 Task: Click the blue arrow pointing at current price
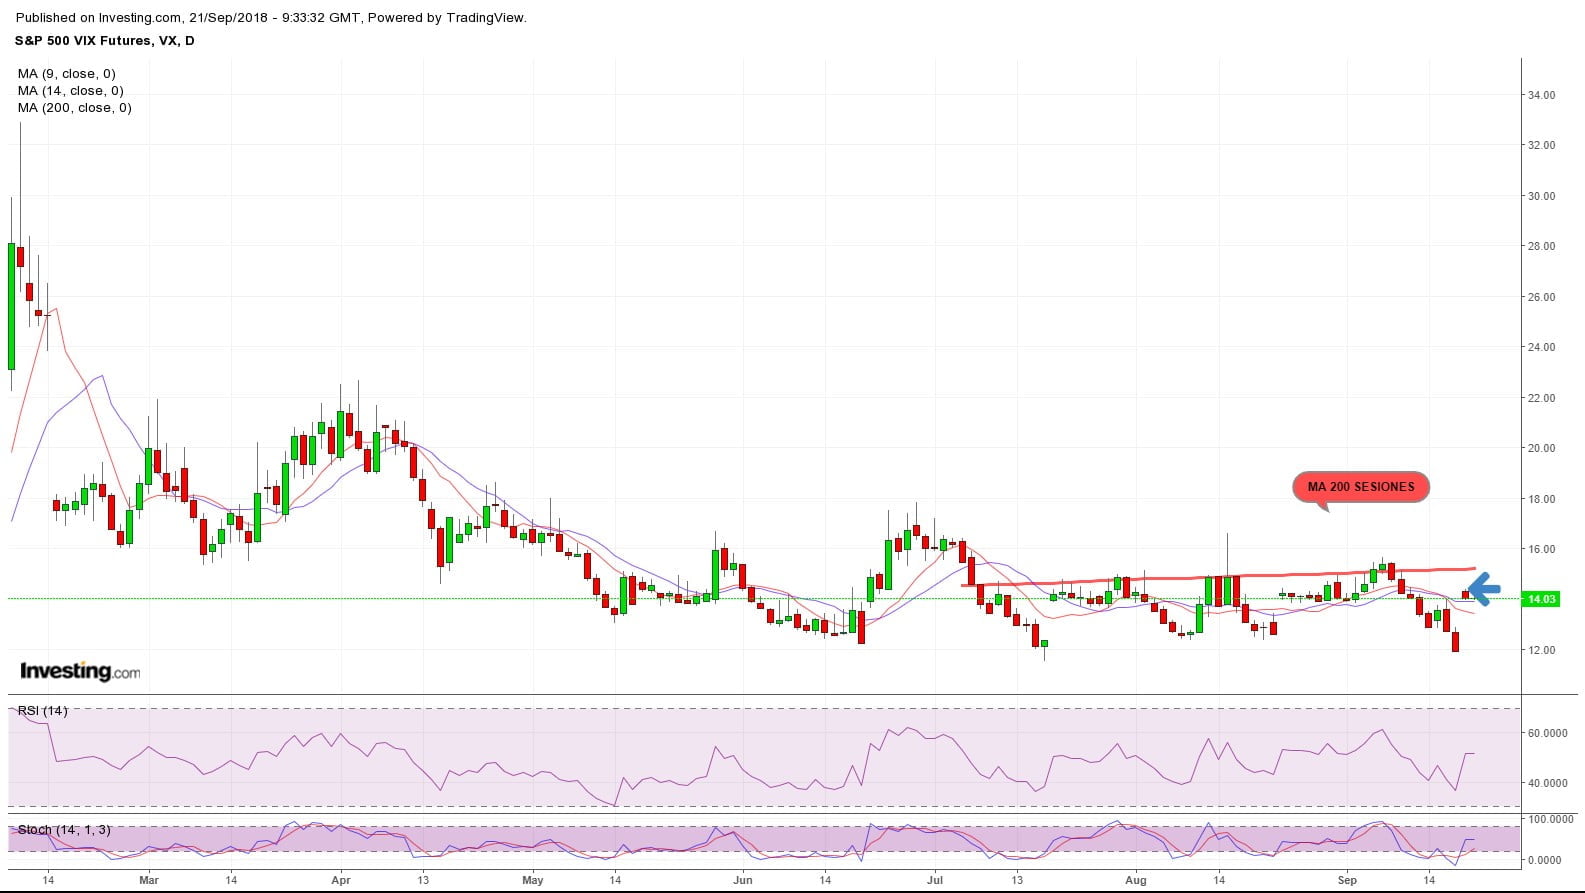[1484, 589]
